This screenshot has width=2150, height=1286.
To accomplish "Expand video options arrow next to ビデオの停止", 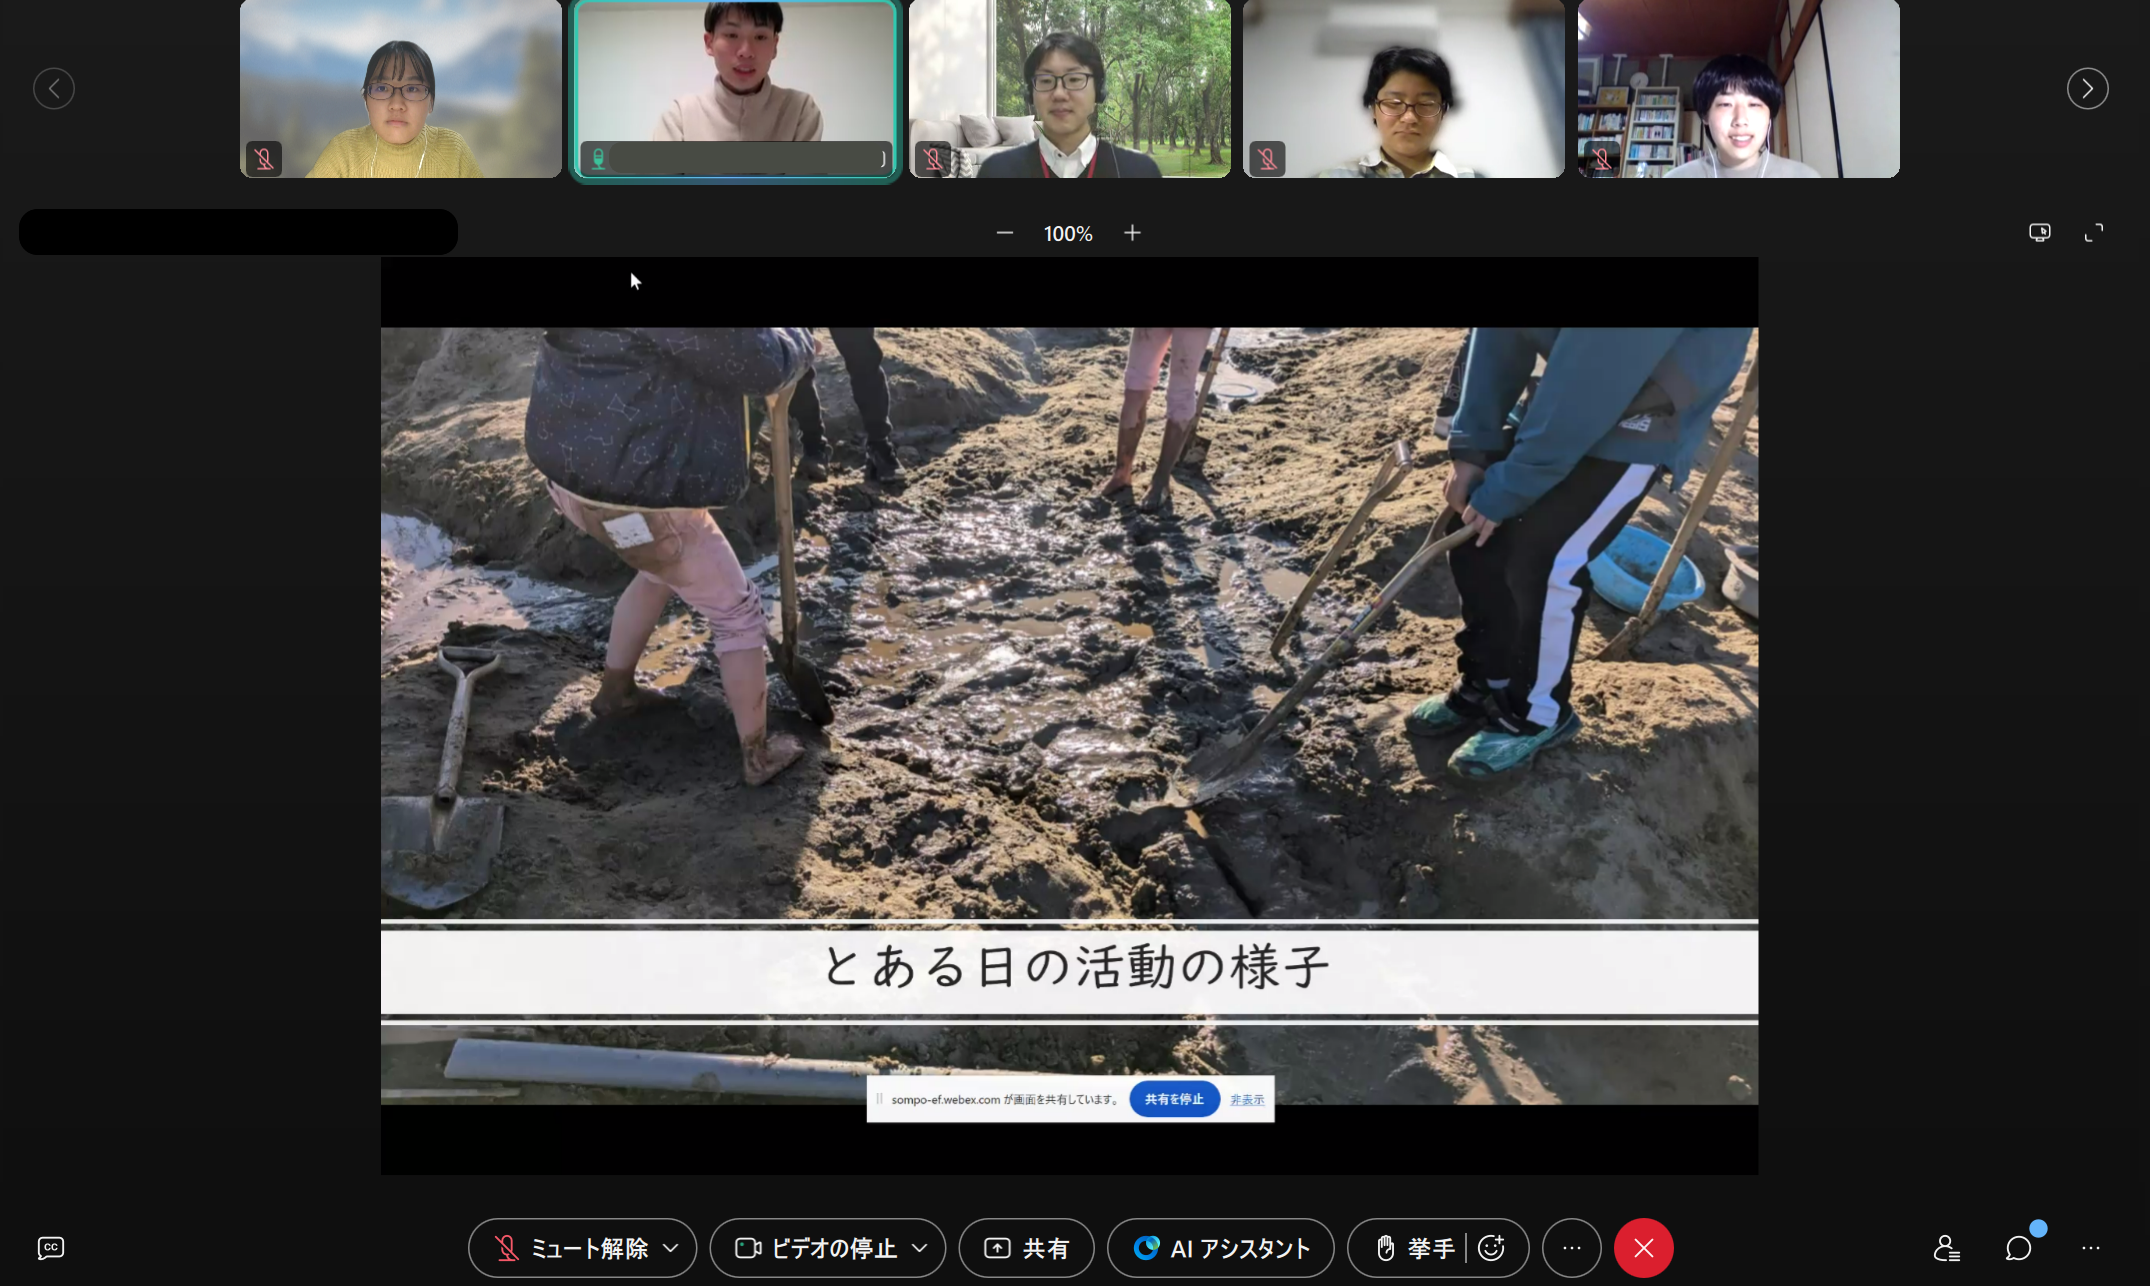I will click(x=920, y=1247).
